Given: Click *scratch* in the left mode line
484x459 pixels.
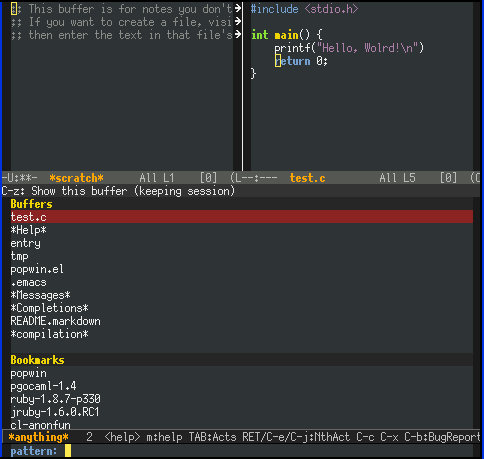Looking at the screenshot, I should [x=77, y=178].
